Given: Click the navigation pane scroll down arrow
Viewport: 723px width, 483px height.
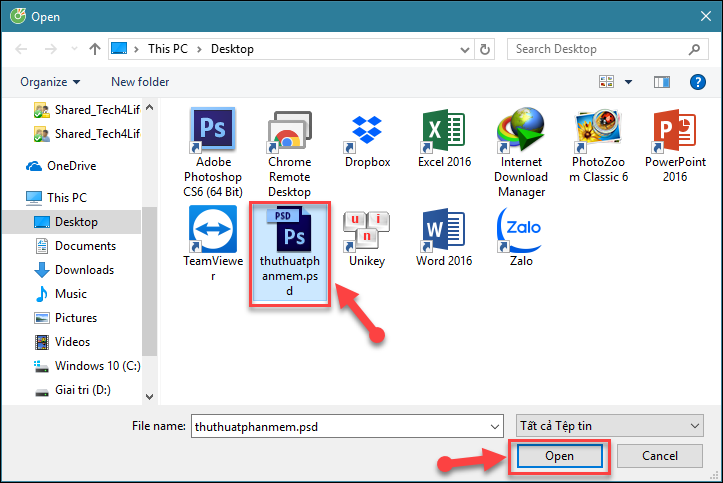Looking at the screenshot, I should click(x=149, y=396).
